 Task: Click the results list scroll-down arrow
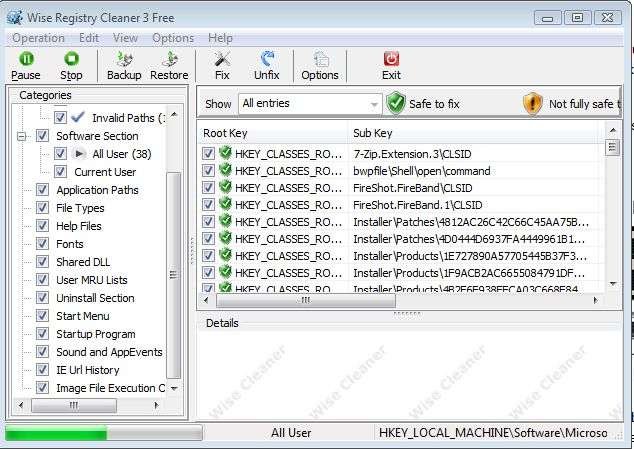point(613,284)
